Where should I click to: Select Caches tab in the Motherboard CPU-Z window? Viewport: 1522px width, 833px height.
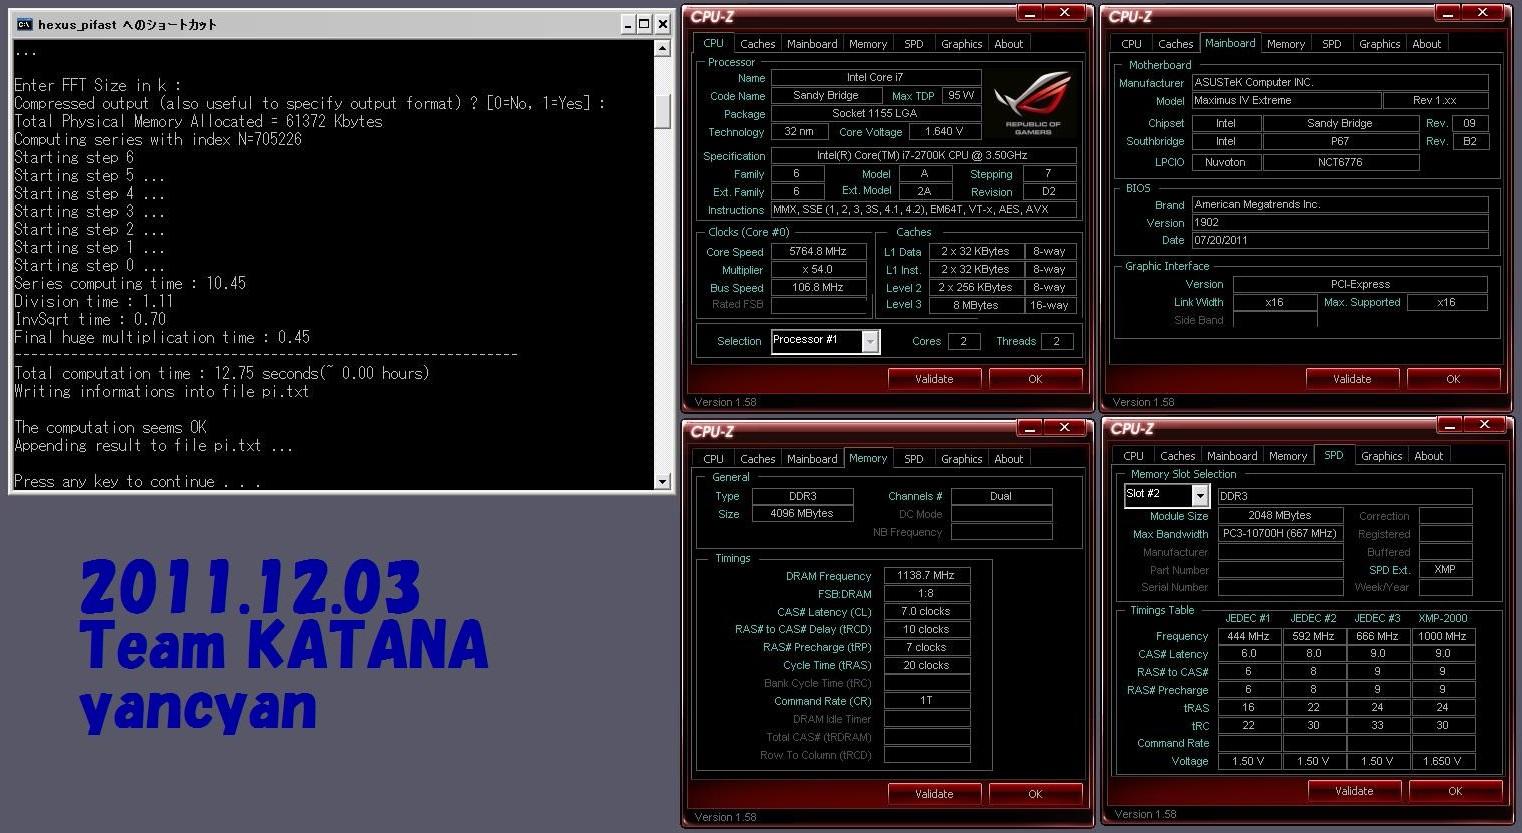[x=1175, y=44]
